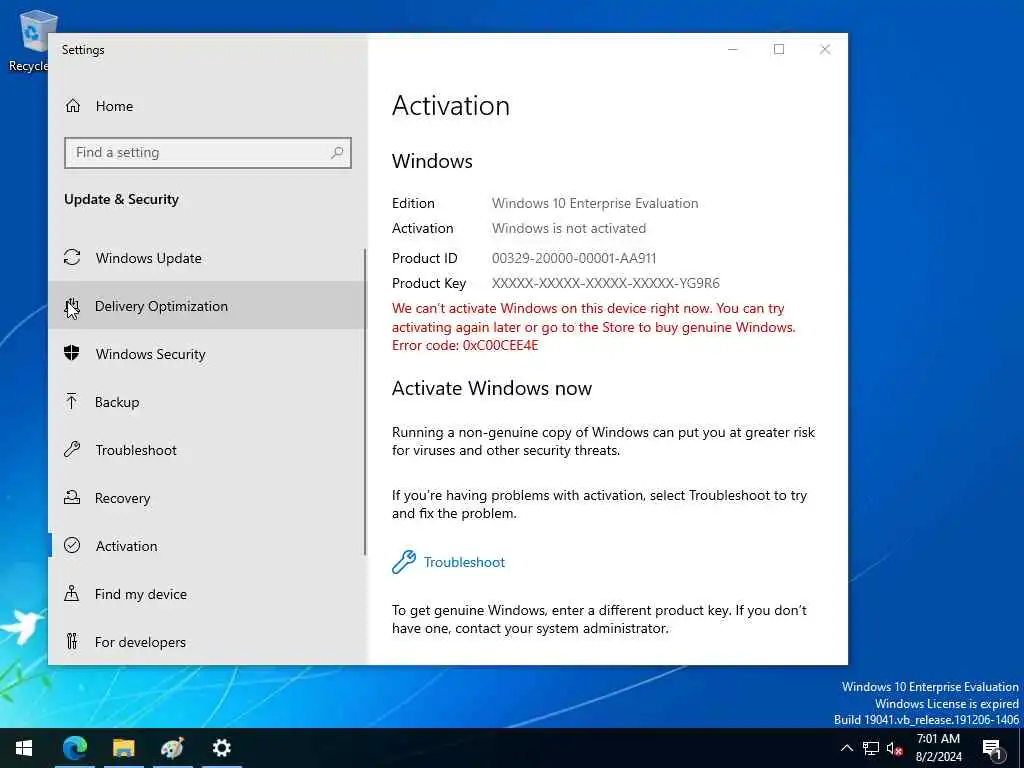
Task: Click the Backup upward arrow icon
Action: pyautogui.click(x=72, y=402)
